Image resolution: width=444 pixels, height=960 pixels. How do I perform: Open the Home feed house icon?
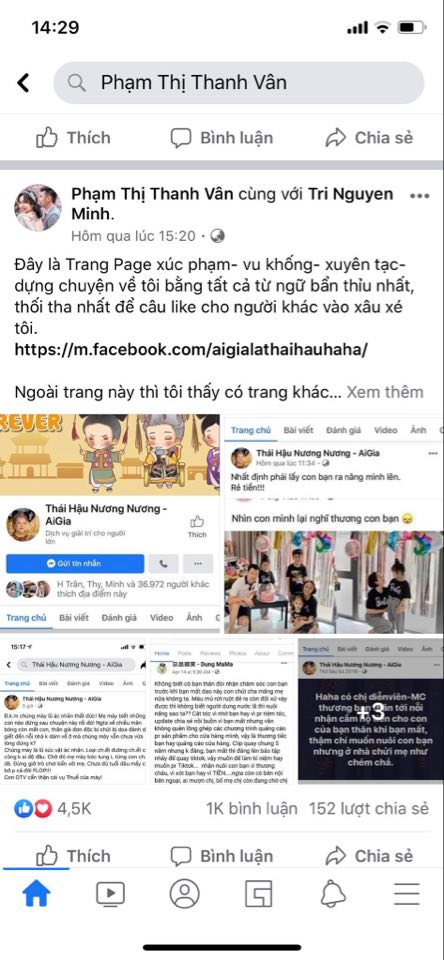pyautogui.click(x=36, y=894)
